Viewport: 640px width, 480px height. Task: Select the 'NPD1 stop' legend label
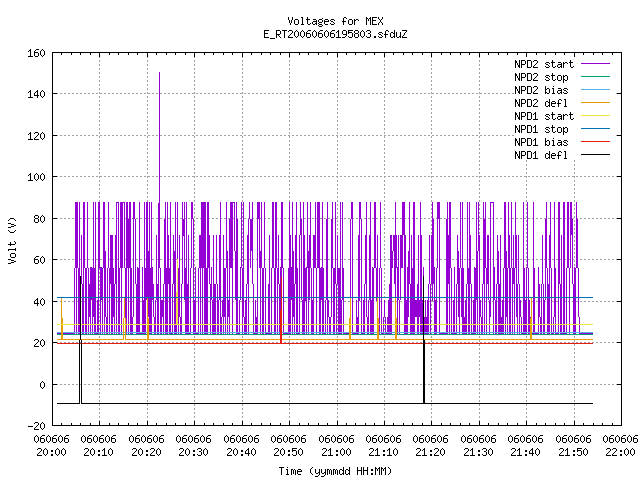click(541, 129)
